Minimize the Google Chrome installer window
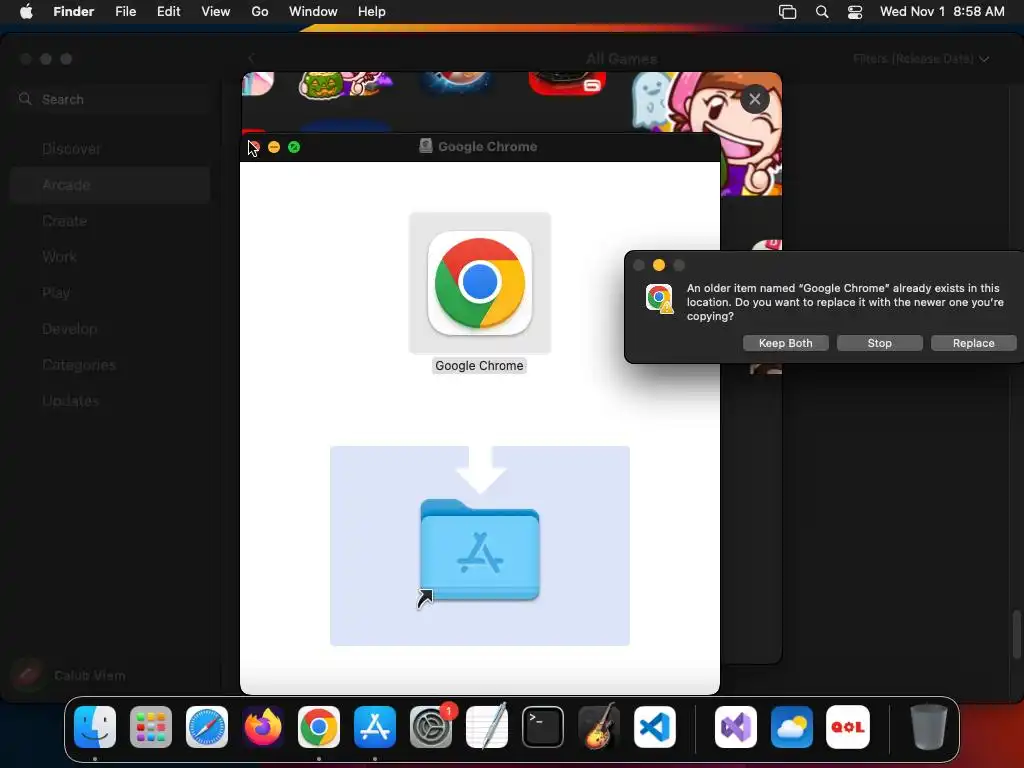The width and height of the screenshot is (1024, 768). click(274, 147)
